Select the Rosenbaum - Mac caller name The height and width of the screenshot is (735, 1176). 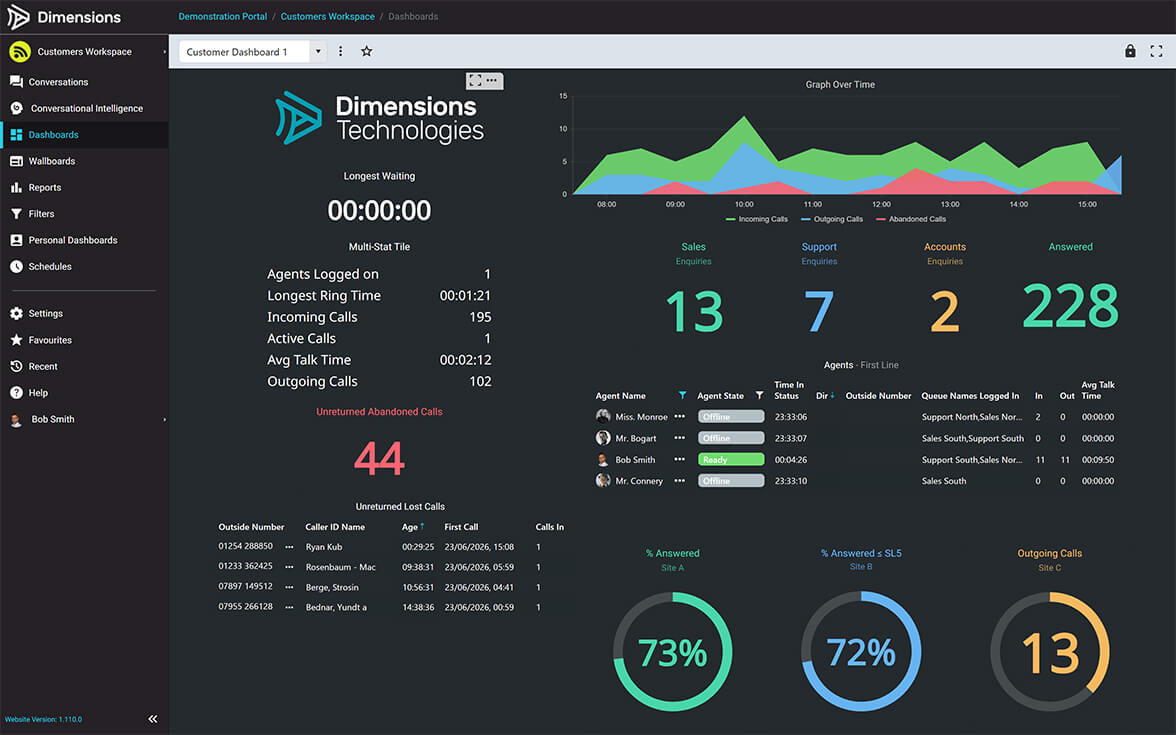(340, 567)
